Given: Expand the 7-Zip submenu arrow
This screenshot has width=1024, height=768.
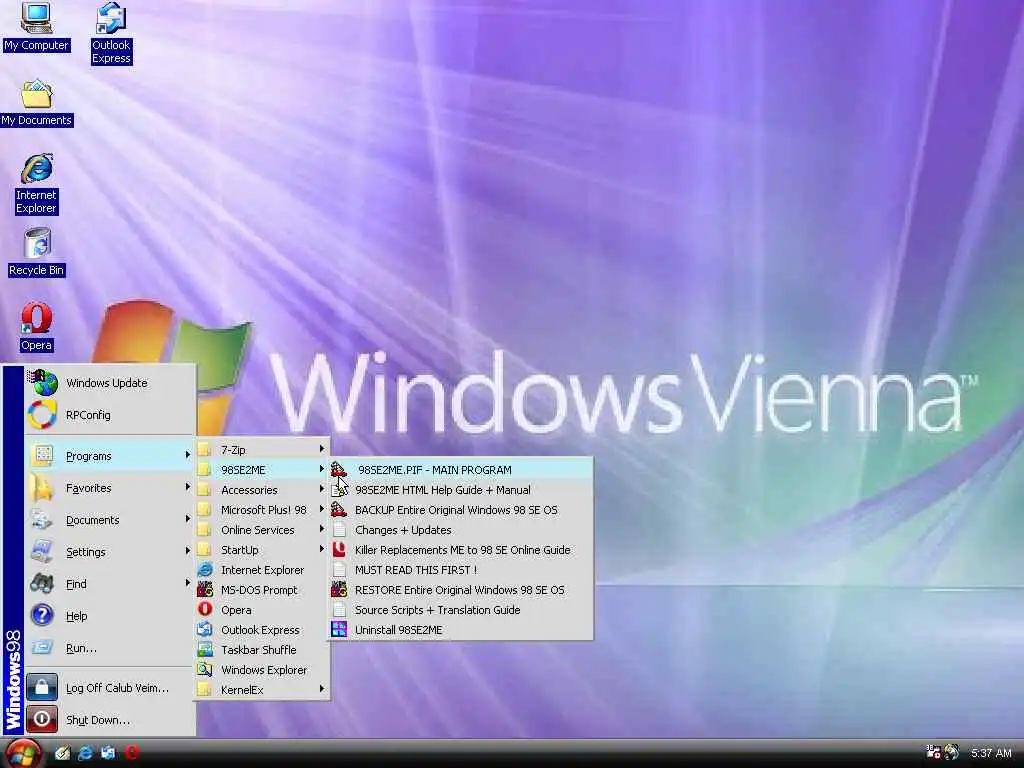Looking at the screenshot, I should [x=322, y=449].
